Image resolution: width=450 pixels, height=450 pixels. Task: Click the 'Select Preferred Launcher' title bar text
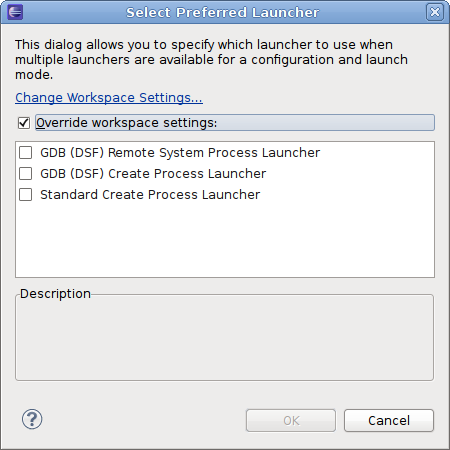coord(222,12)
